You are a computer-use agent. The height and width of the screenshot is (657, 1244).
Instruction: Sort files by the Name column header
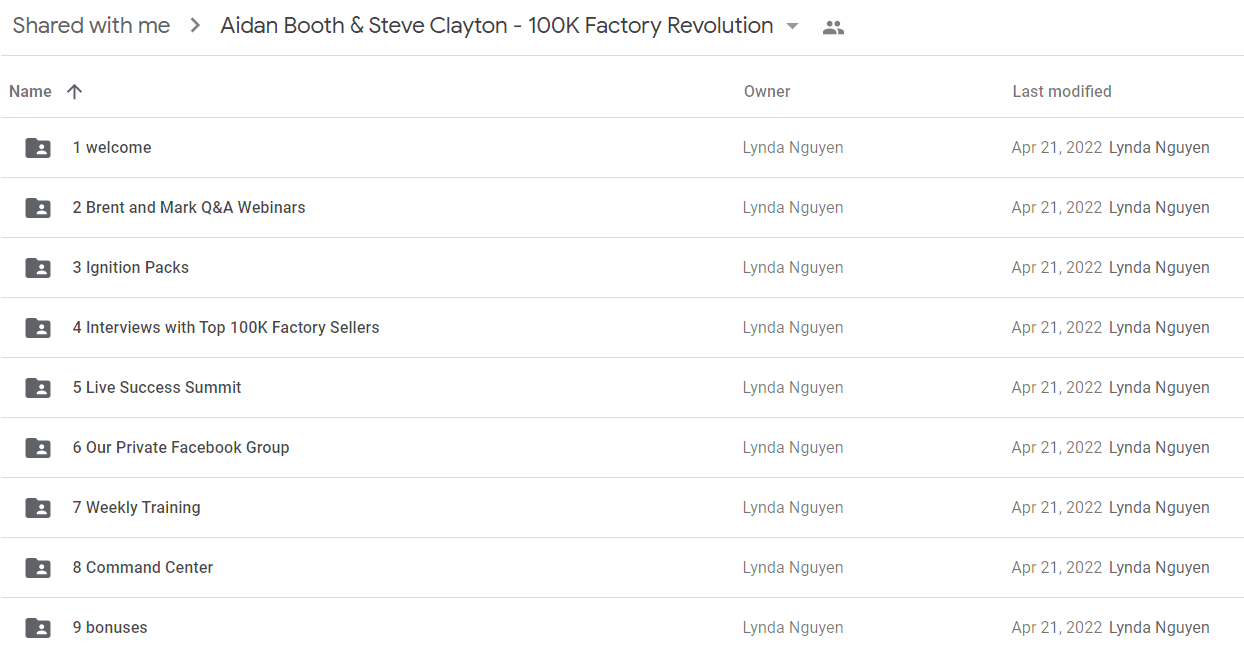[x=30, y=91]
